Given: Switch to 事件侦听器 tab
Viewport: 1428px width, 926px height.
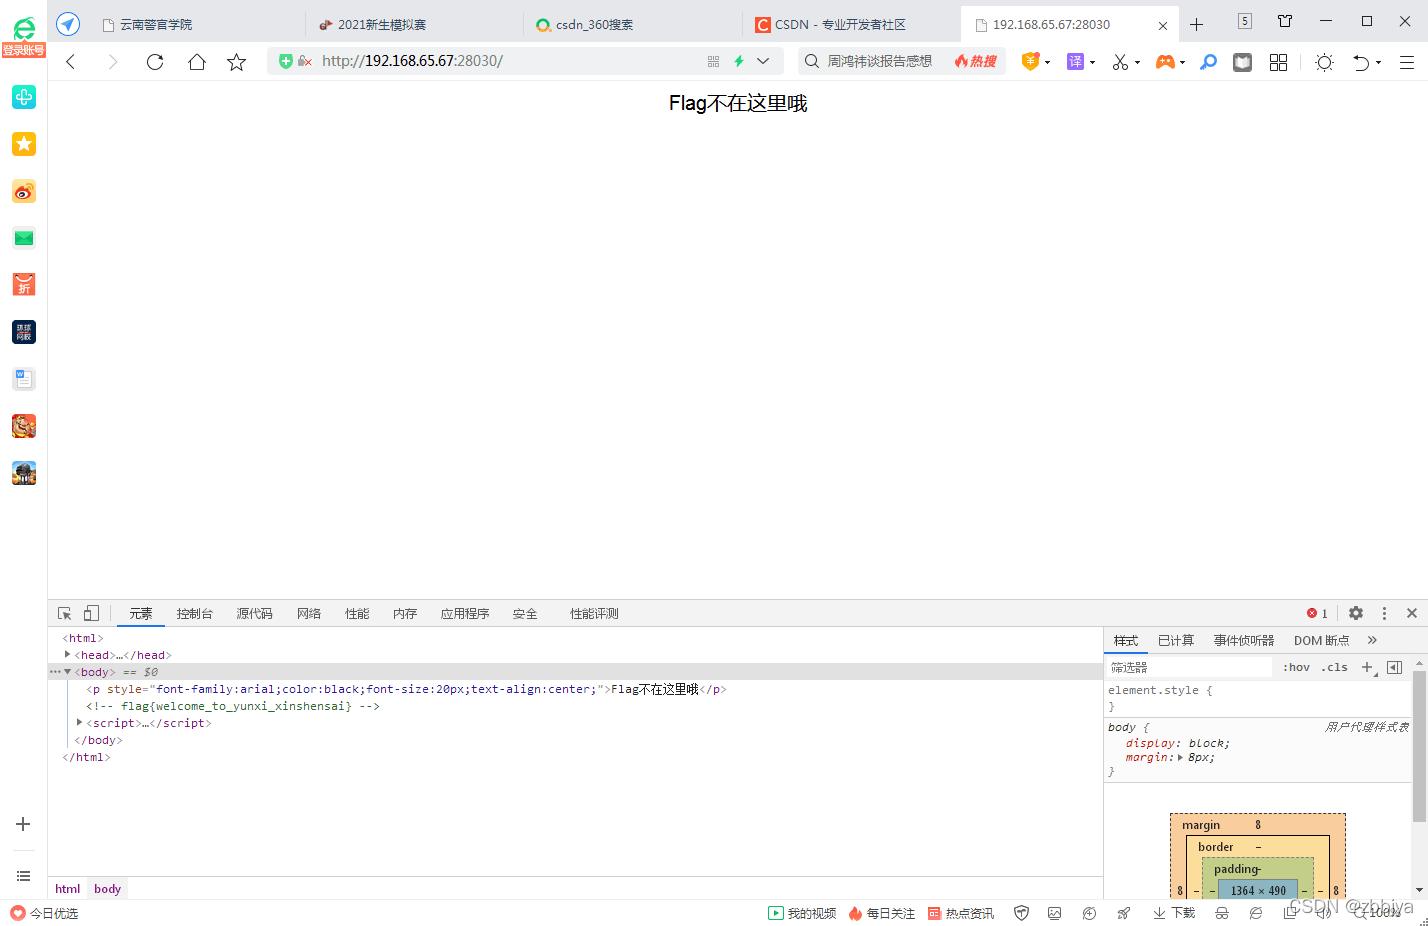Looking at the screenshot, I should pyautogui.click(x=1244, y=640).
